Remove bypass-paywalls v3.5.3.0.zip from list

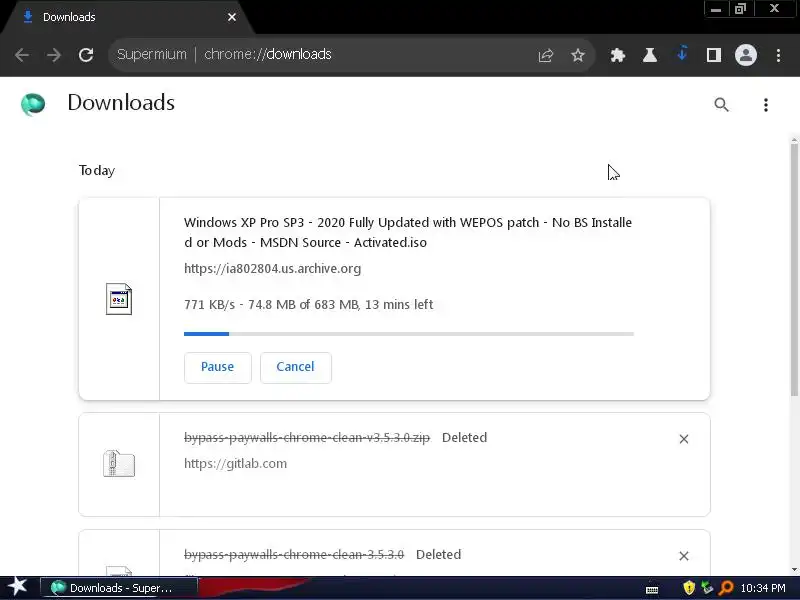(684, 439)
